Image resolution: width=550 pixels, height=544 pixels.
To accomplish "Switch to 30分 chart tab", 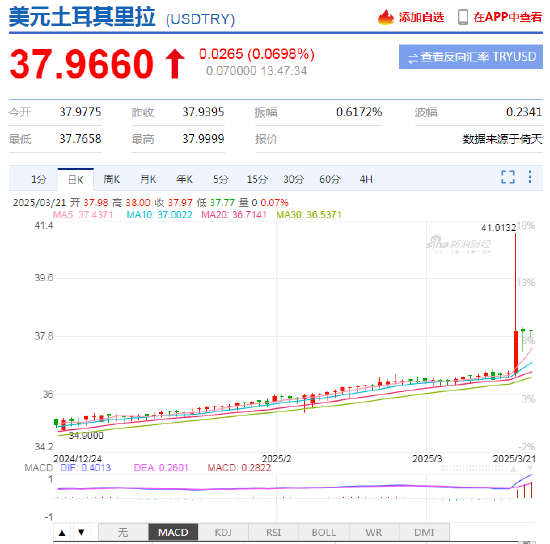I will 294,180.
